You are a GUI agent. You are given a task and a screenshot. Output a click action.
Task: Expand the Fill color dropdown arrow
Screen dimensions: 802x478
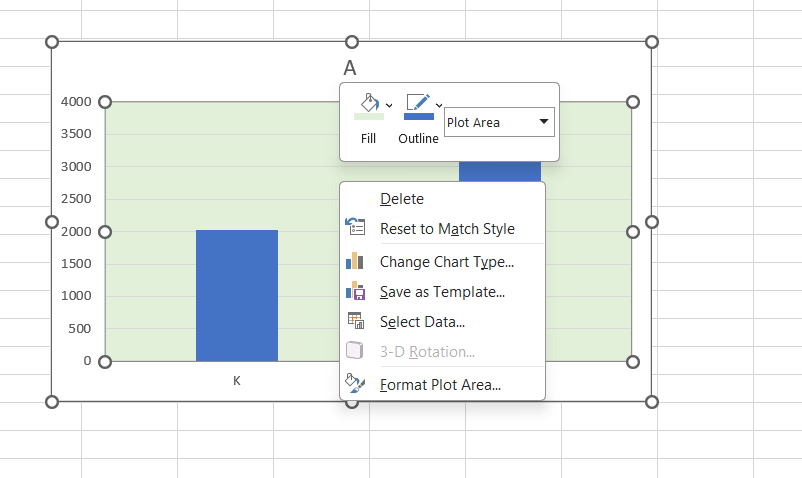(389, 105)
